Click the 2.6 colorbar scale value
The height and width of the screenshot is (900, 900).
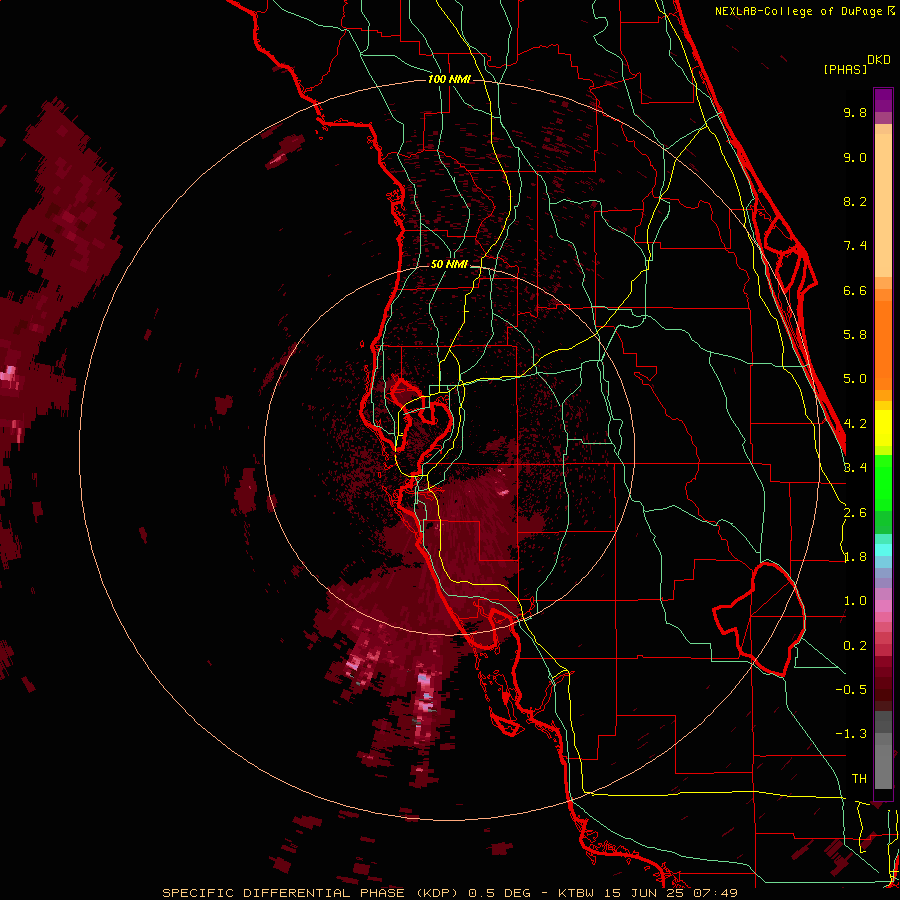click(x=855, y=513)
